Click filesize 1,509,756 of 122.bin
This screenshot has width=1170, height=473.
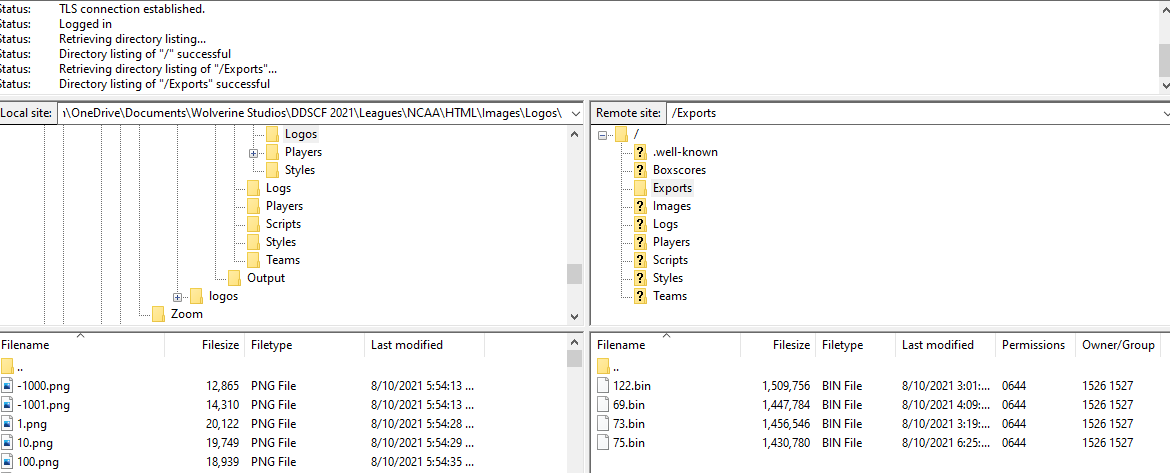pos(786,386)
